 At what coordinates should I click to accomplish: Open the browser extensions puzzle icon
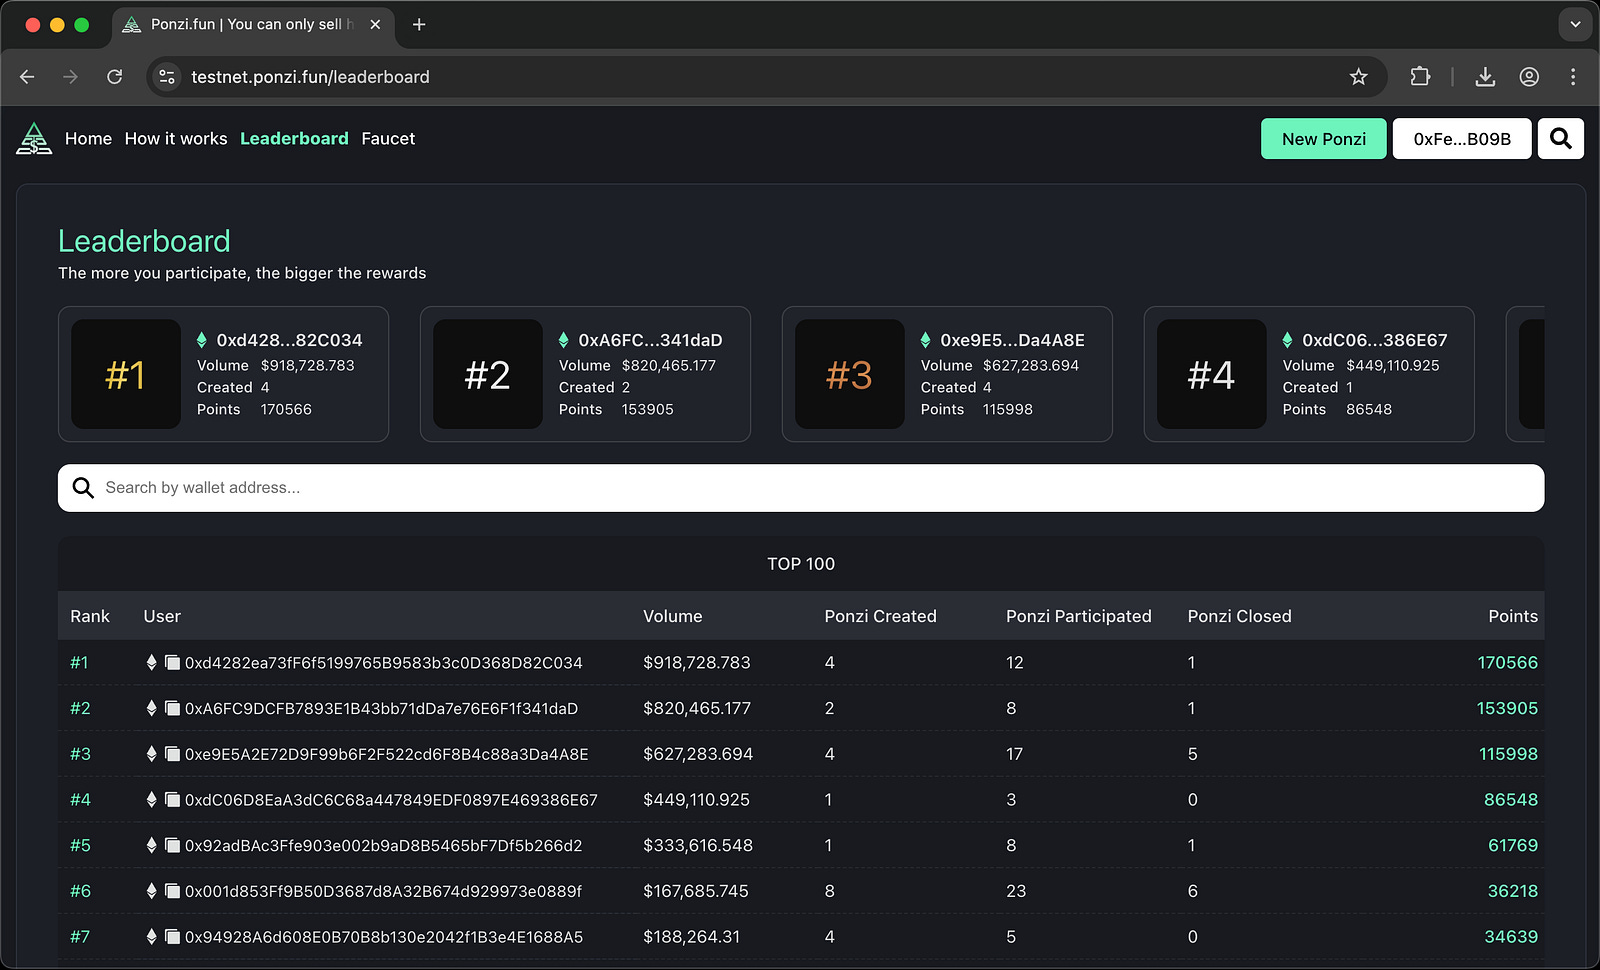pos(1420,77)
